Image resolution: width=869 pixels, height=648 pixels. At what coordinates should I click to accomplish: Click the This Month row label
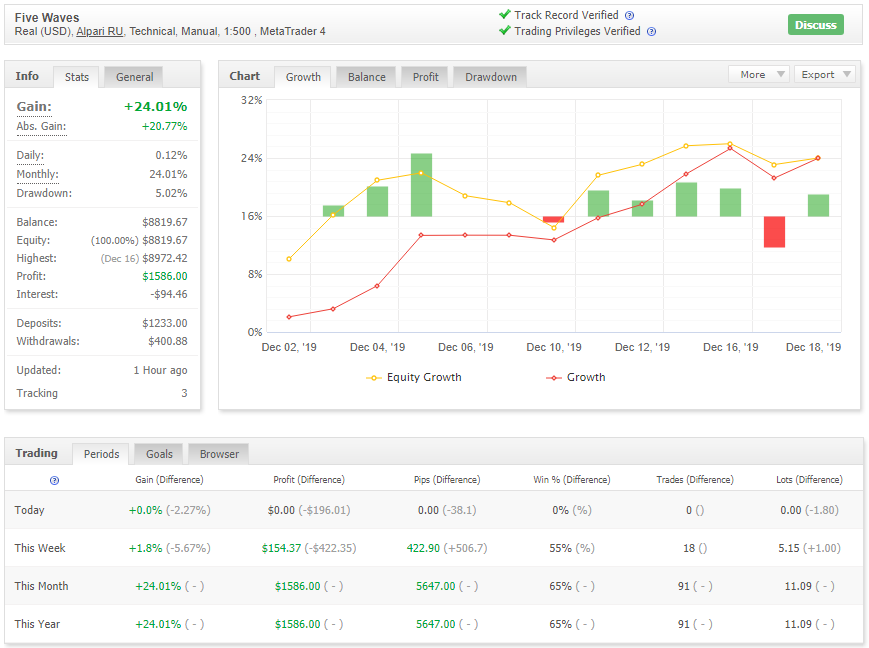[42, 586]
